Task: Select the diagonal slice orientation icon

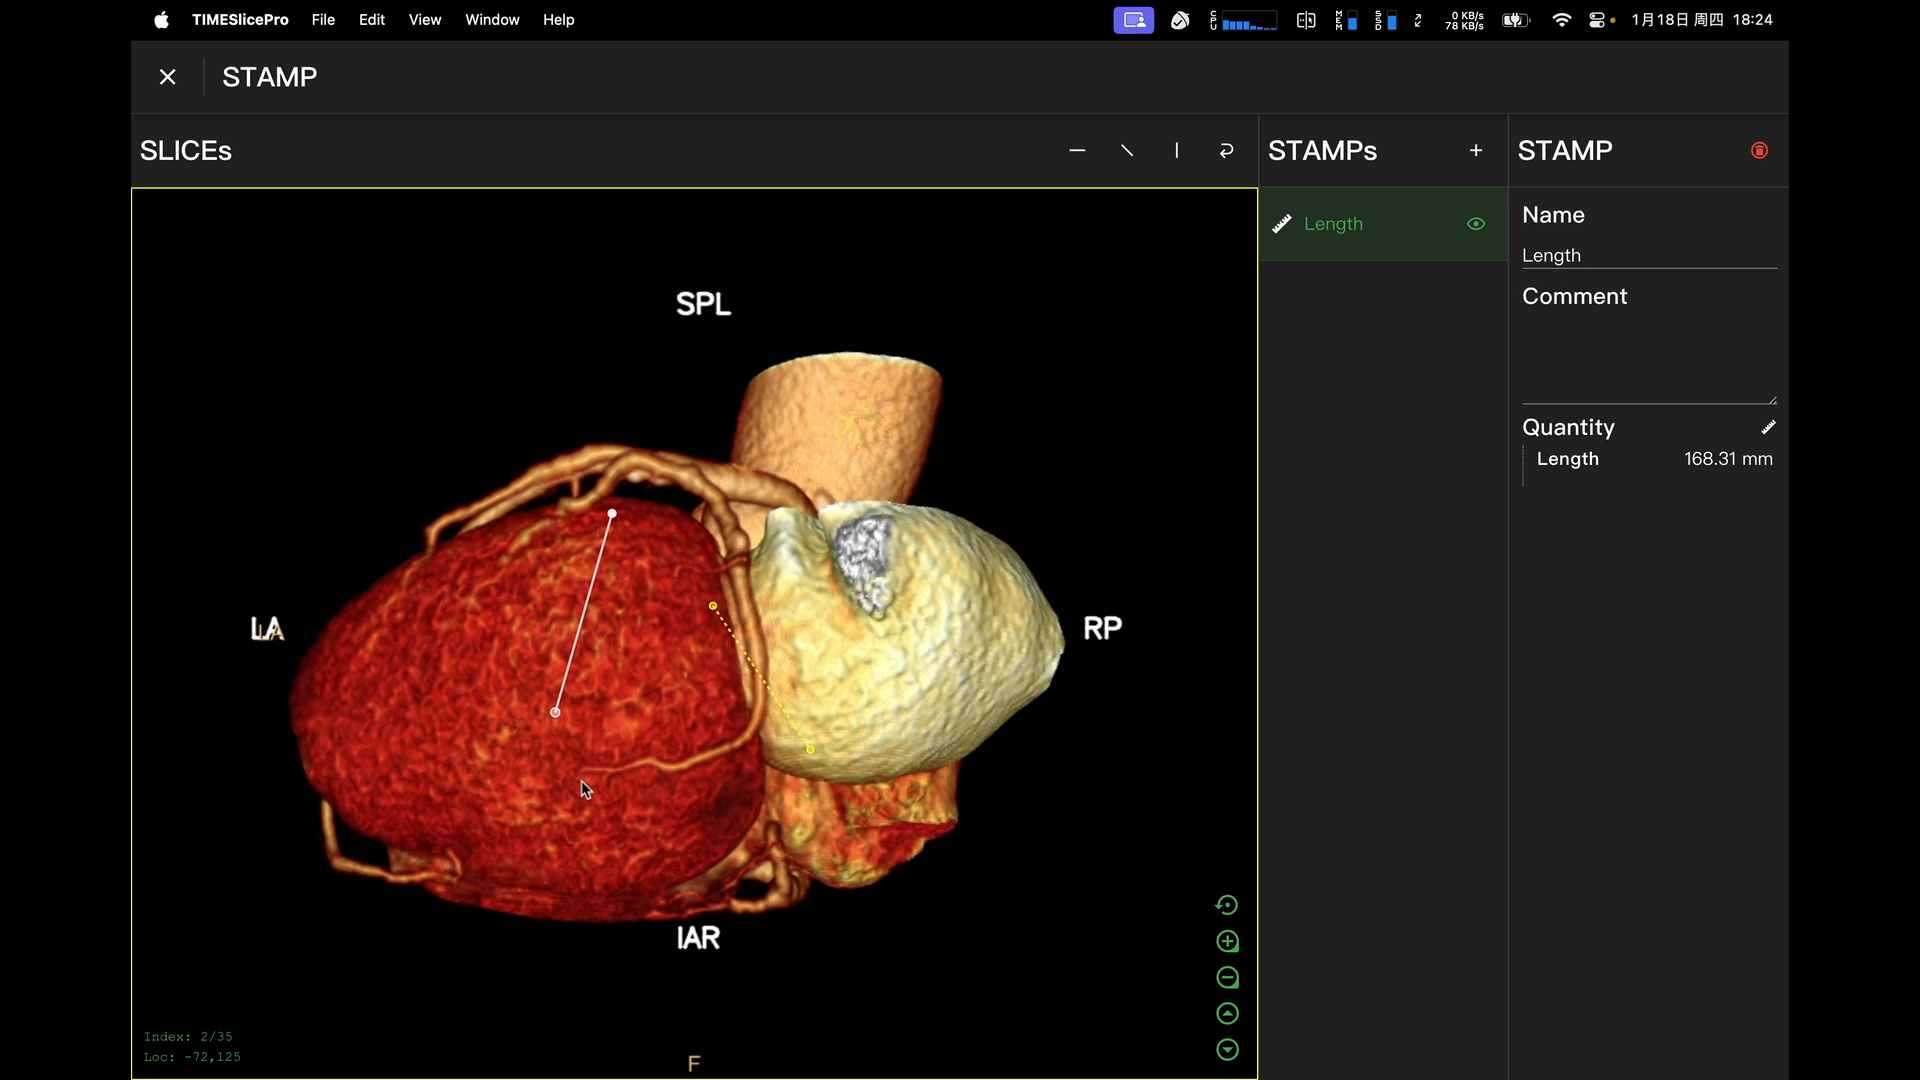Action: [x=1127, y=151]
